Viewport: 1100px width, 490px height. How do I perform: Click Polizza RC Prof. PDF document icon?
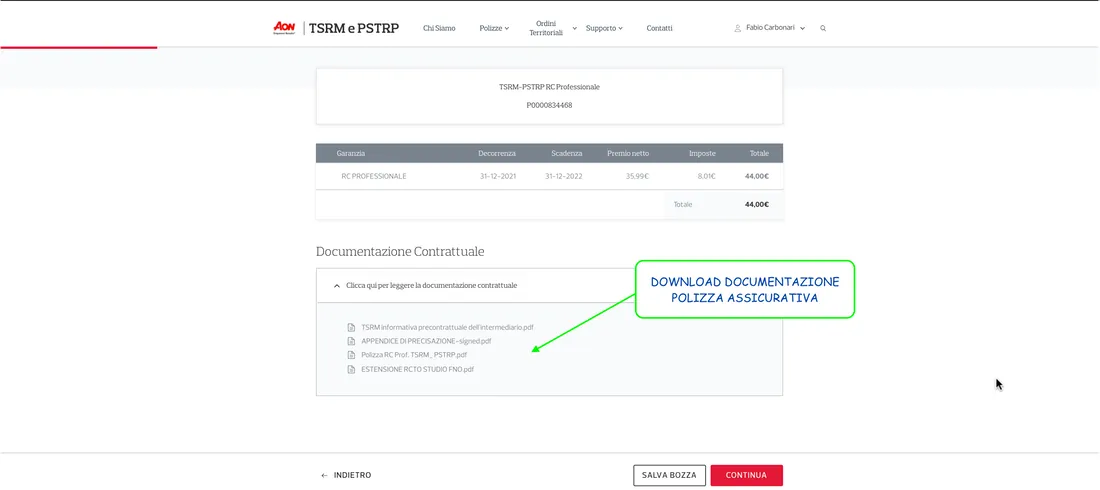click(x=351, y=355)
